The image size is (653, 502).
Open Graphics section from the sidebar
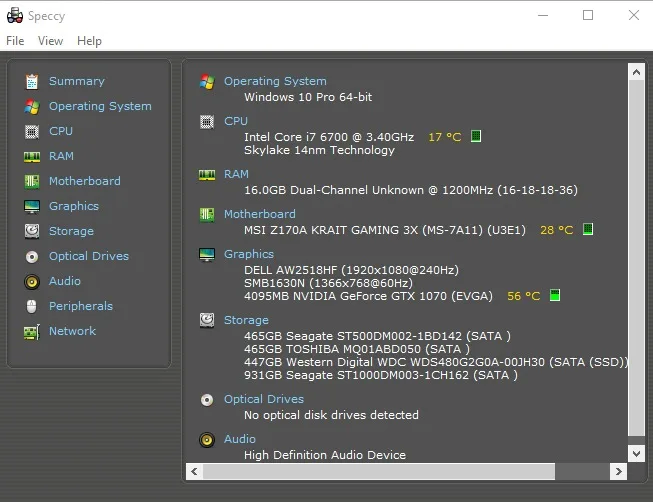pyautogui.click(x=74, y=206)
